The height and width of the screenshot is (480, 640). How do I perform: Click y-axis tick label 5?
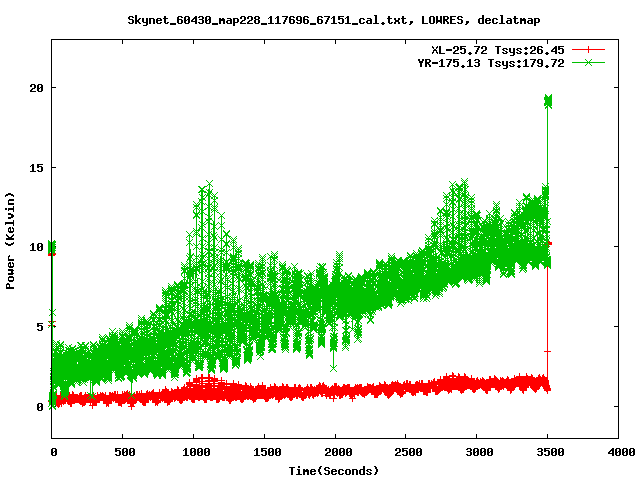coord(40,327)
